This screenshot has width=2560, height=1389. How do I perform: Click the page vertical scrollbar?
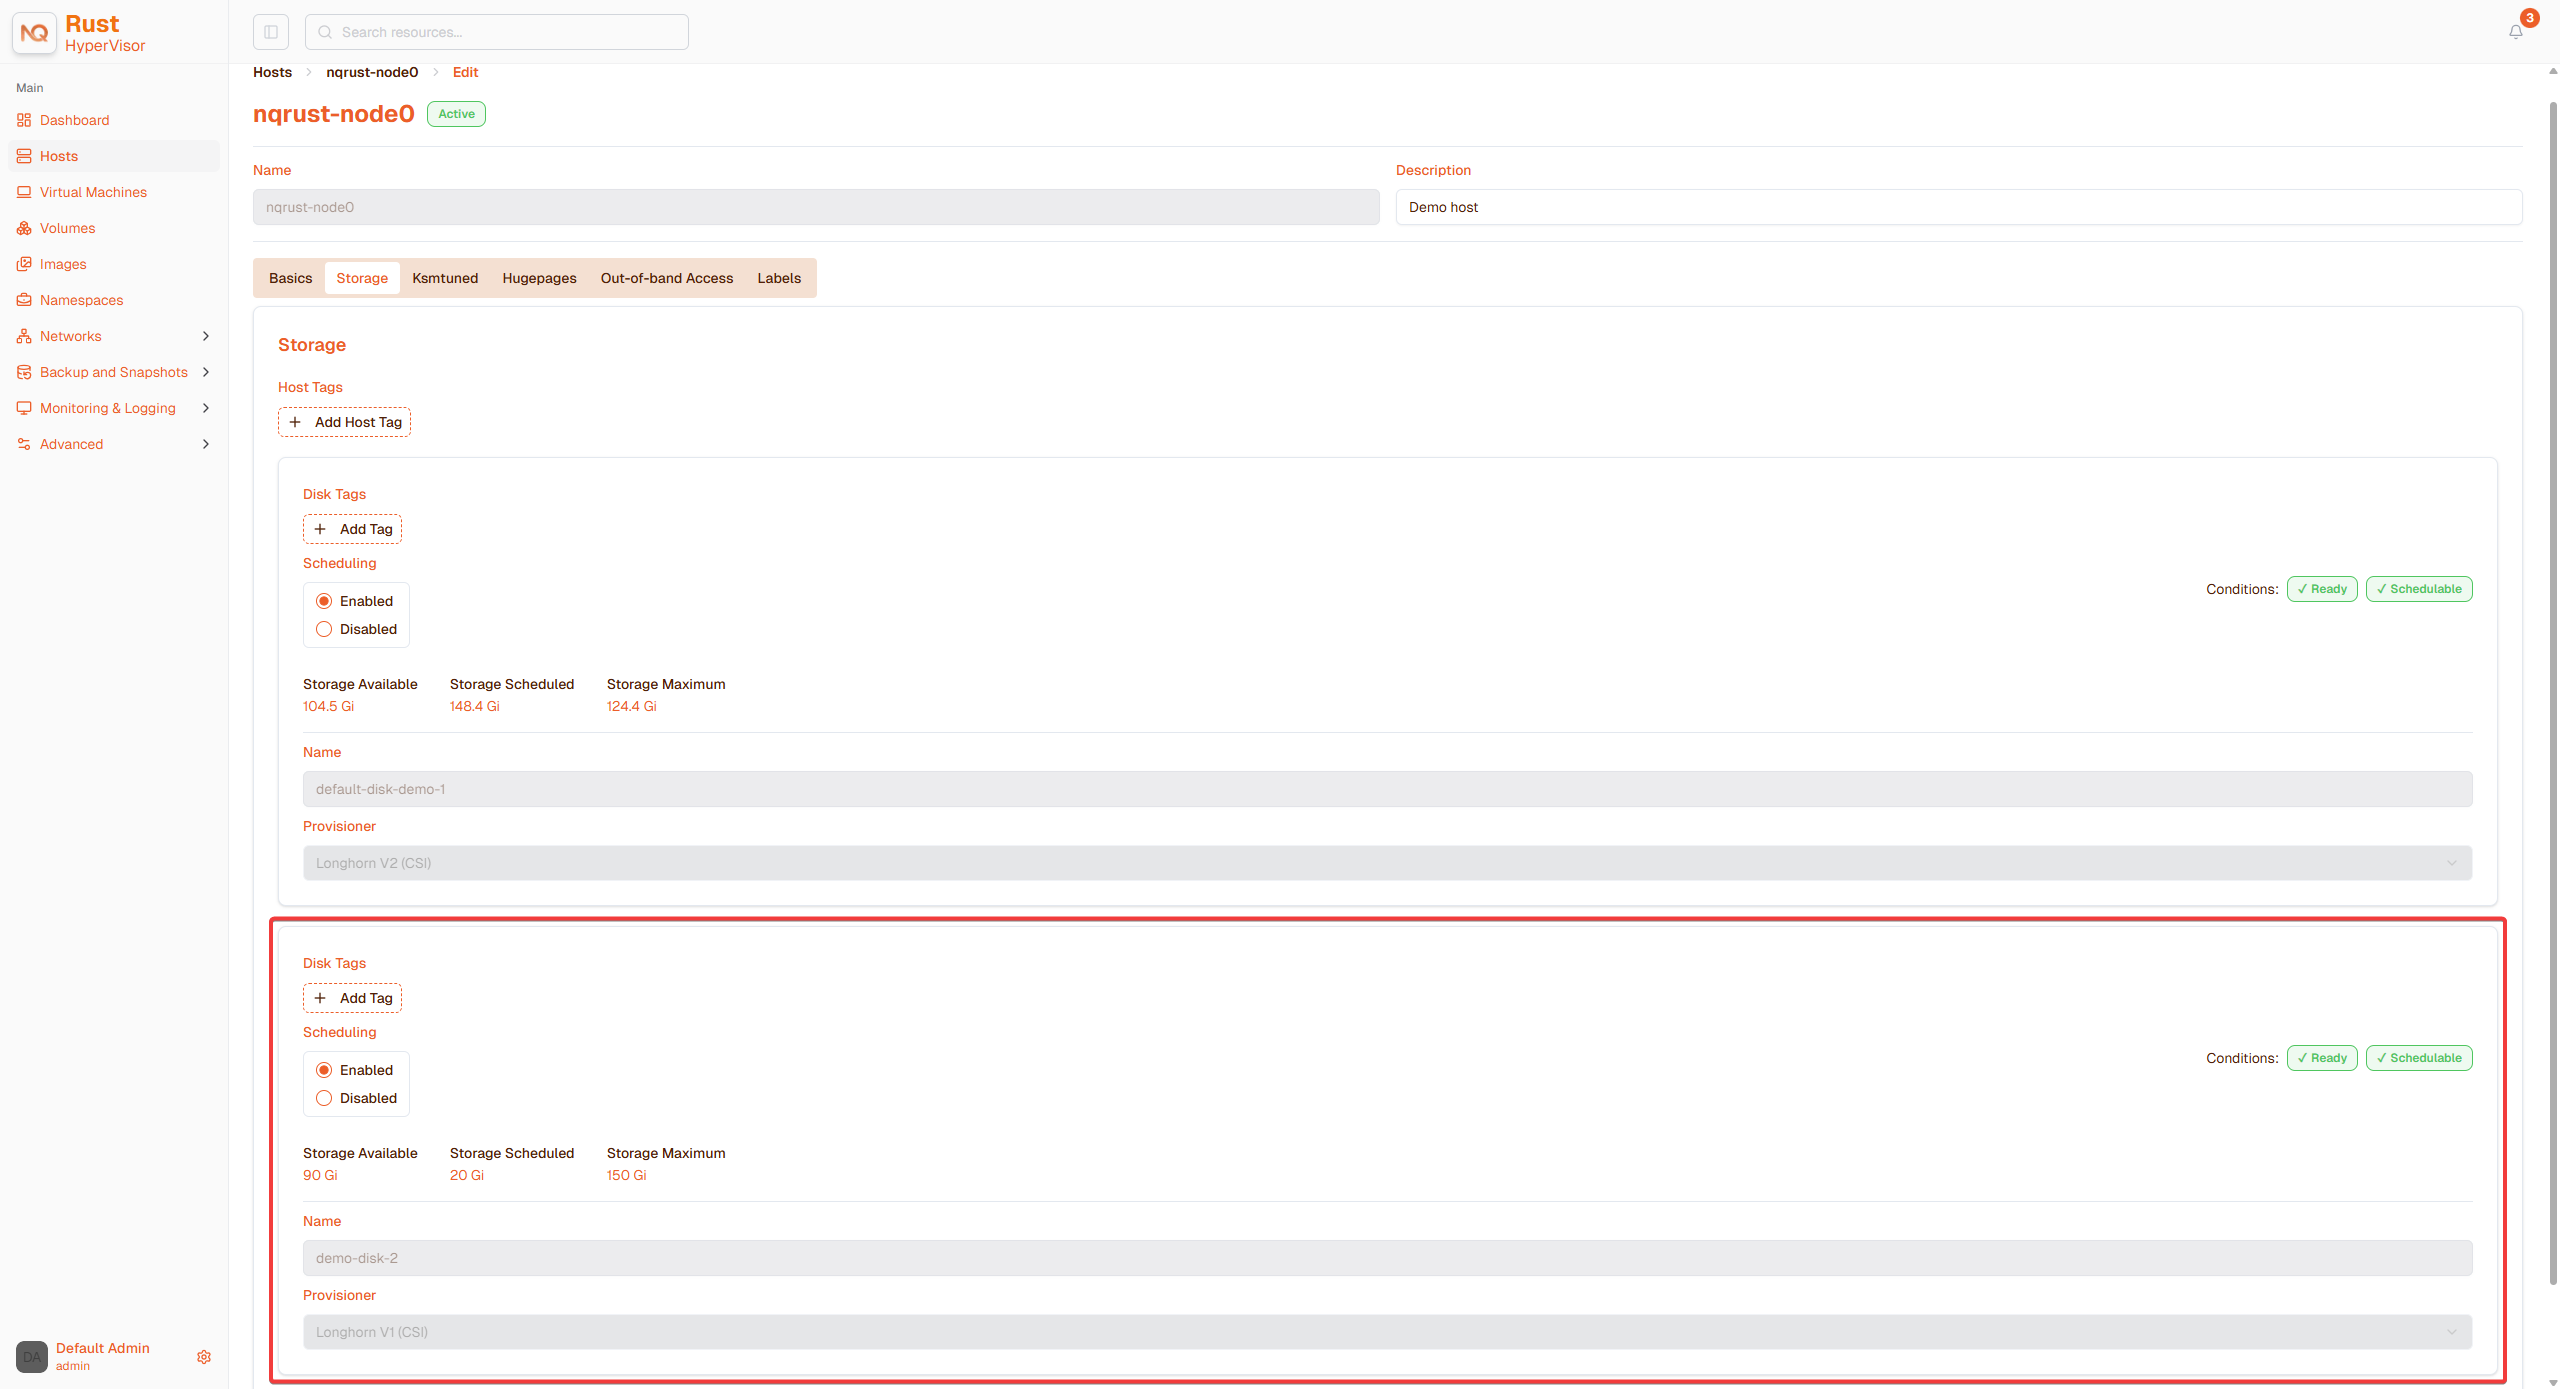tap(2552, 690)
